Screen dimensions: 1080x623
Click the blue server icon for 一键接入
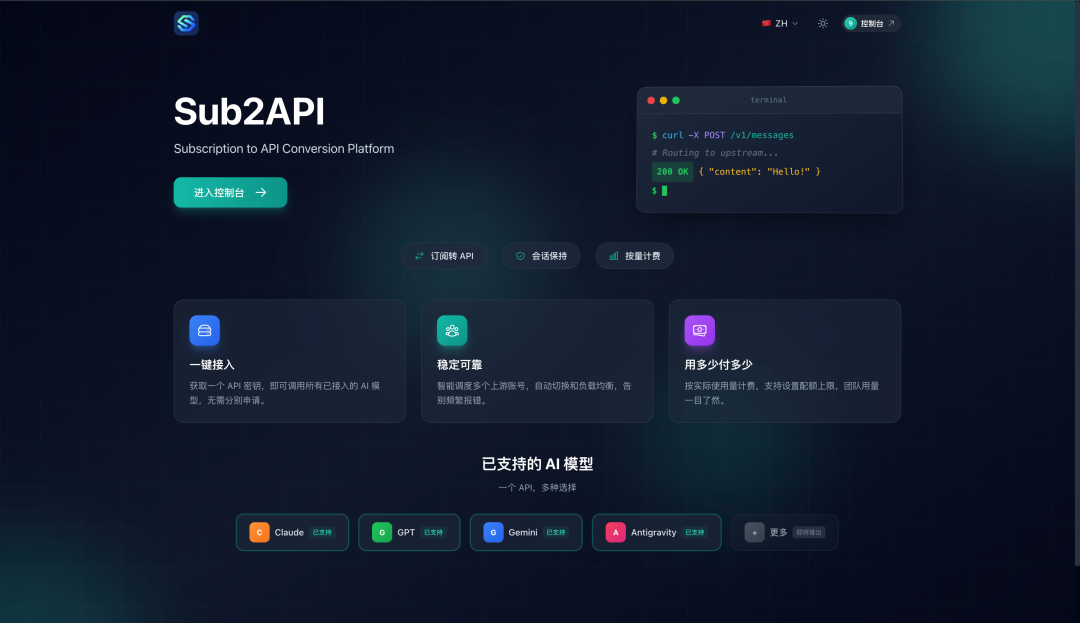click(205, 330)
